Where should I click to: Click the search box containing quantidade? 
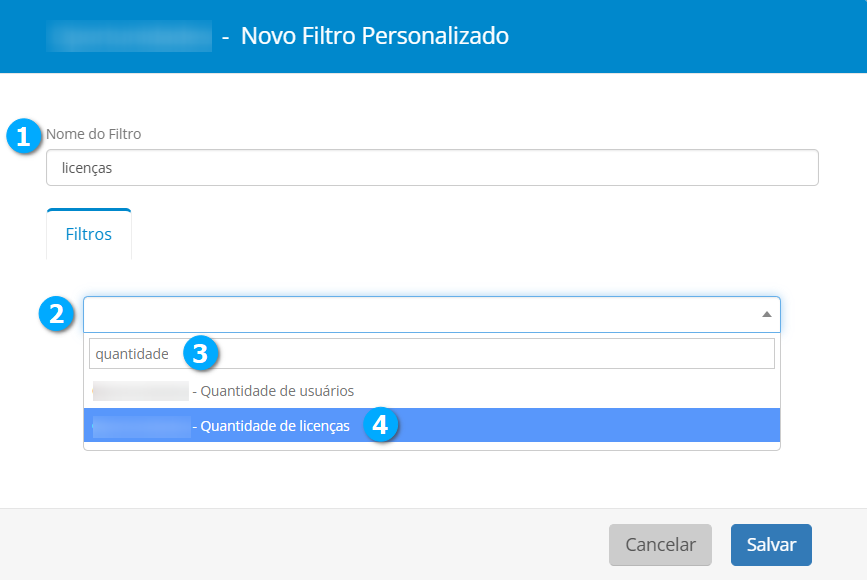point(432,354)
